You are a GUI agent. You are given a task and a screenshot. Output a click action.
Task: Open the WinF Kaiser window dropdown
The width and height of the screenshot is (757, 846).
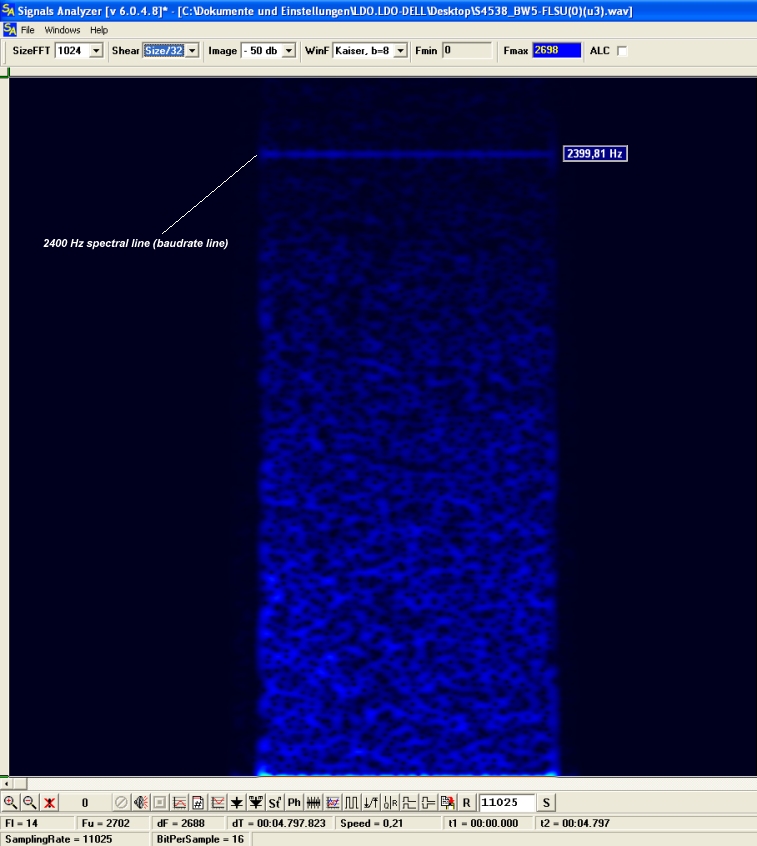tap(401, 51)
